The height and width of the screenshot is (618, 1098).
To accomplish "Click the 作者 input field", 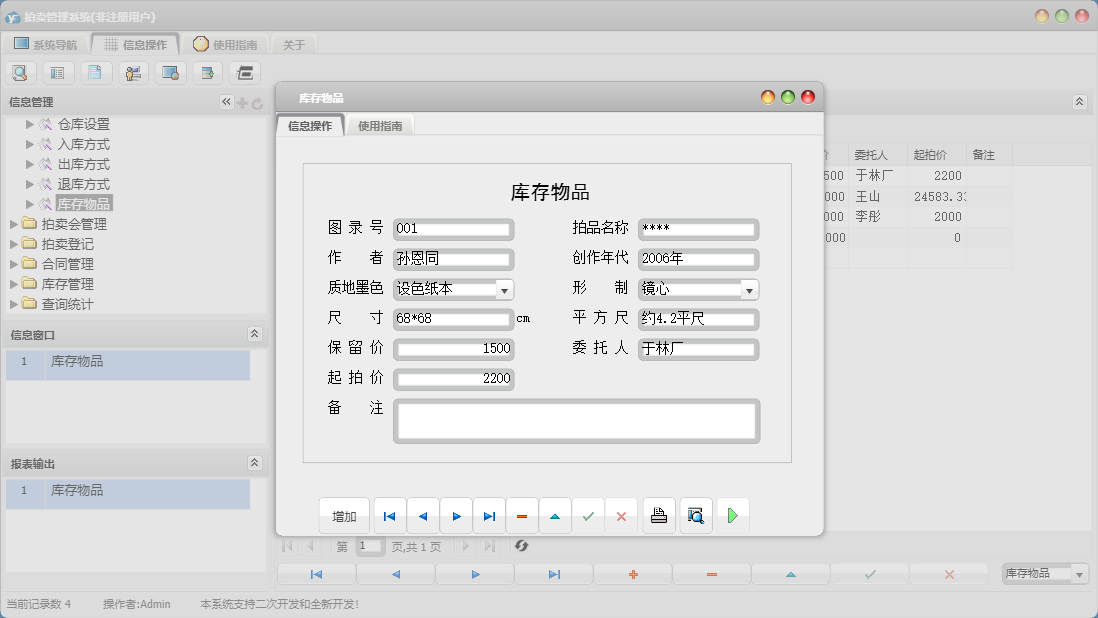I will pos(453,259).
